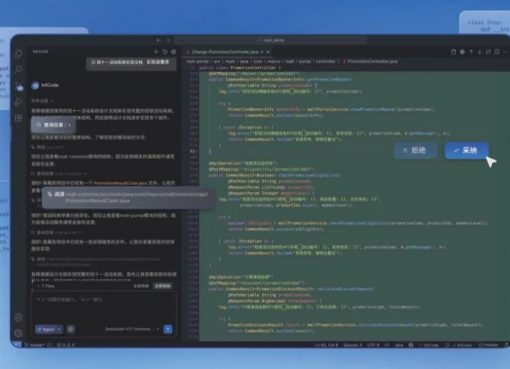Click the chat message input field
Screen dimensions: 510x369
[x=104, y=307]
